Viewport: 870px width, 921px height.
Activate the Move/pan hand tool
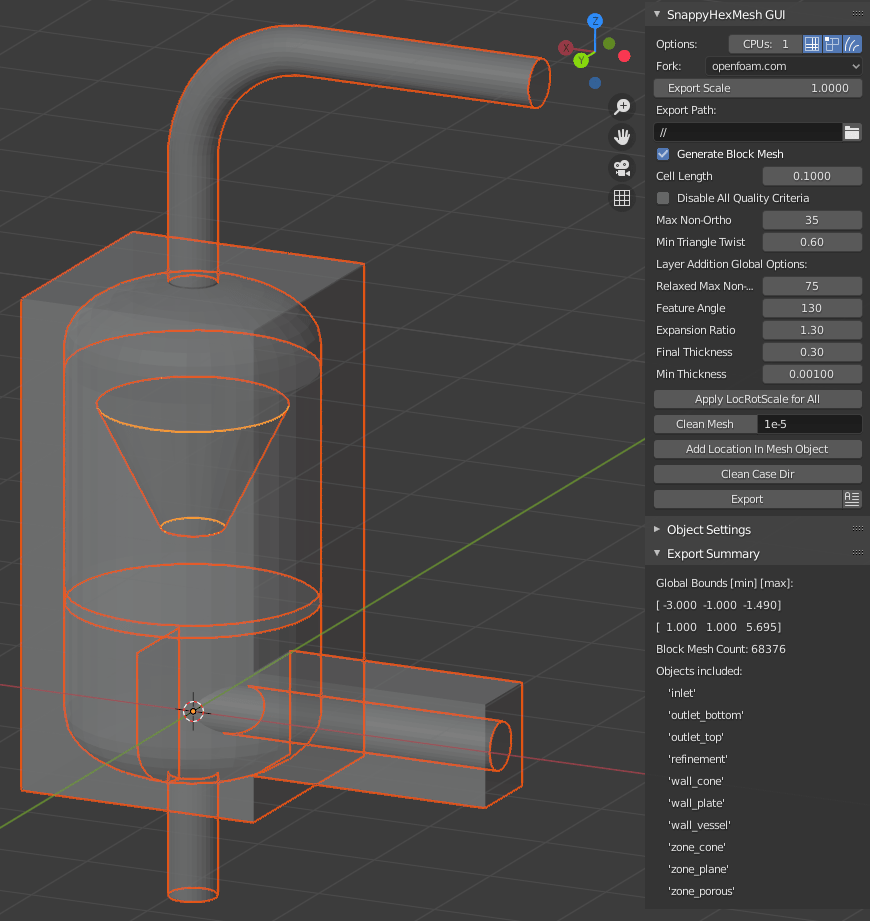pos(622,137)
